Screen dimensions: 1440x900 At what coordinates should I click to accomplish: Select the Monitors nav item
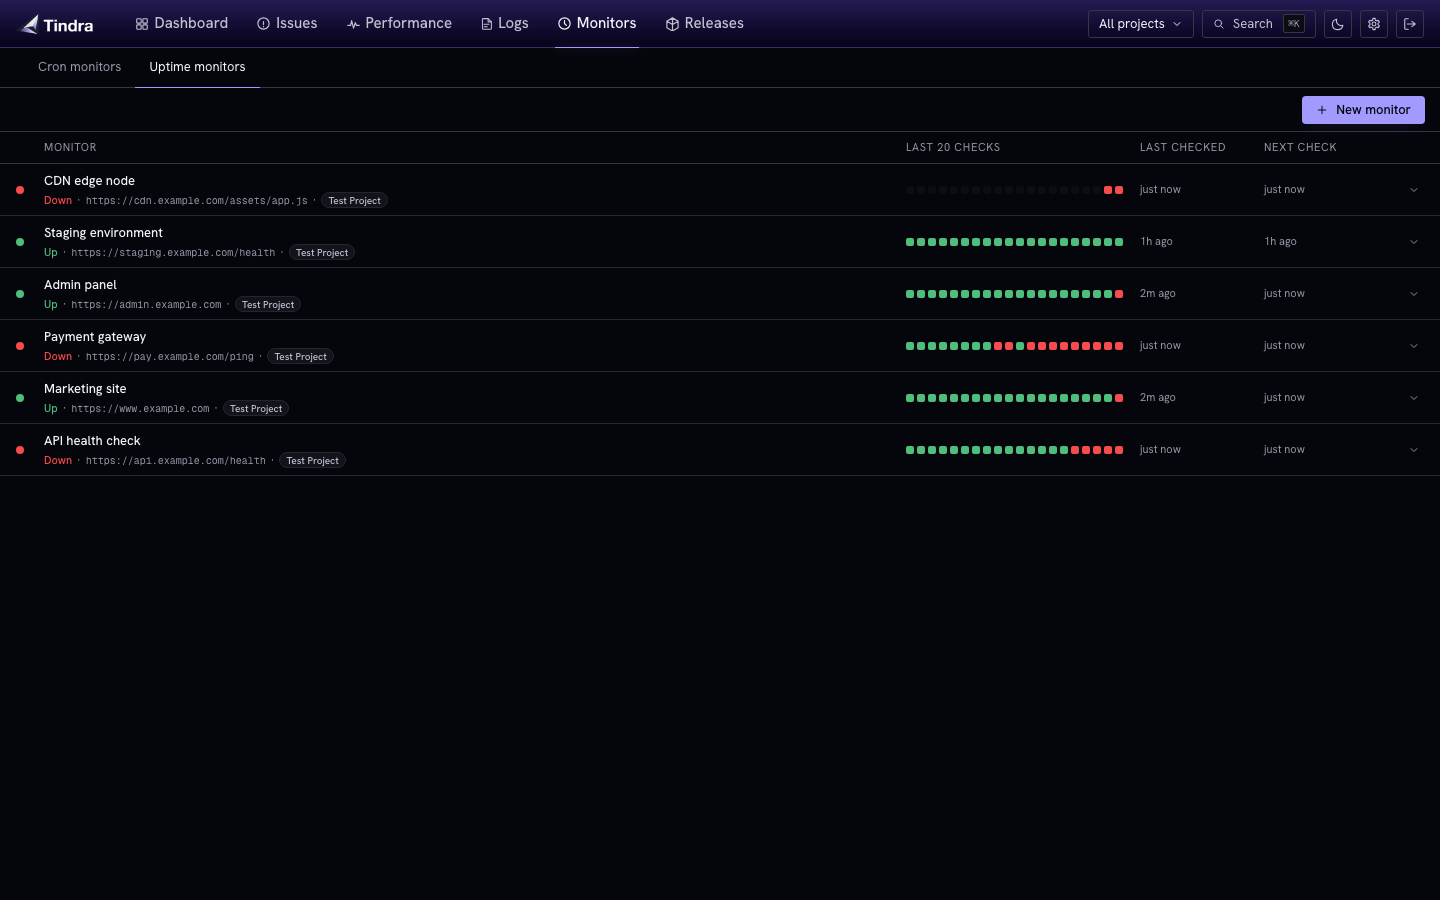point(597,23)
